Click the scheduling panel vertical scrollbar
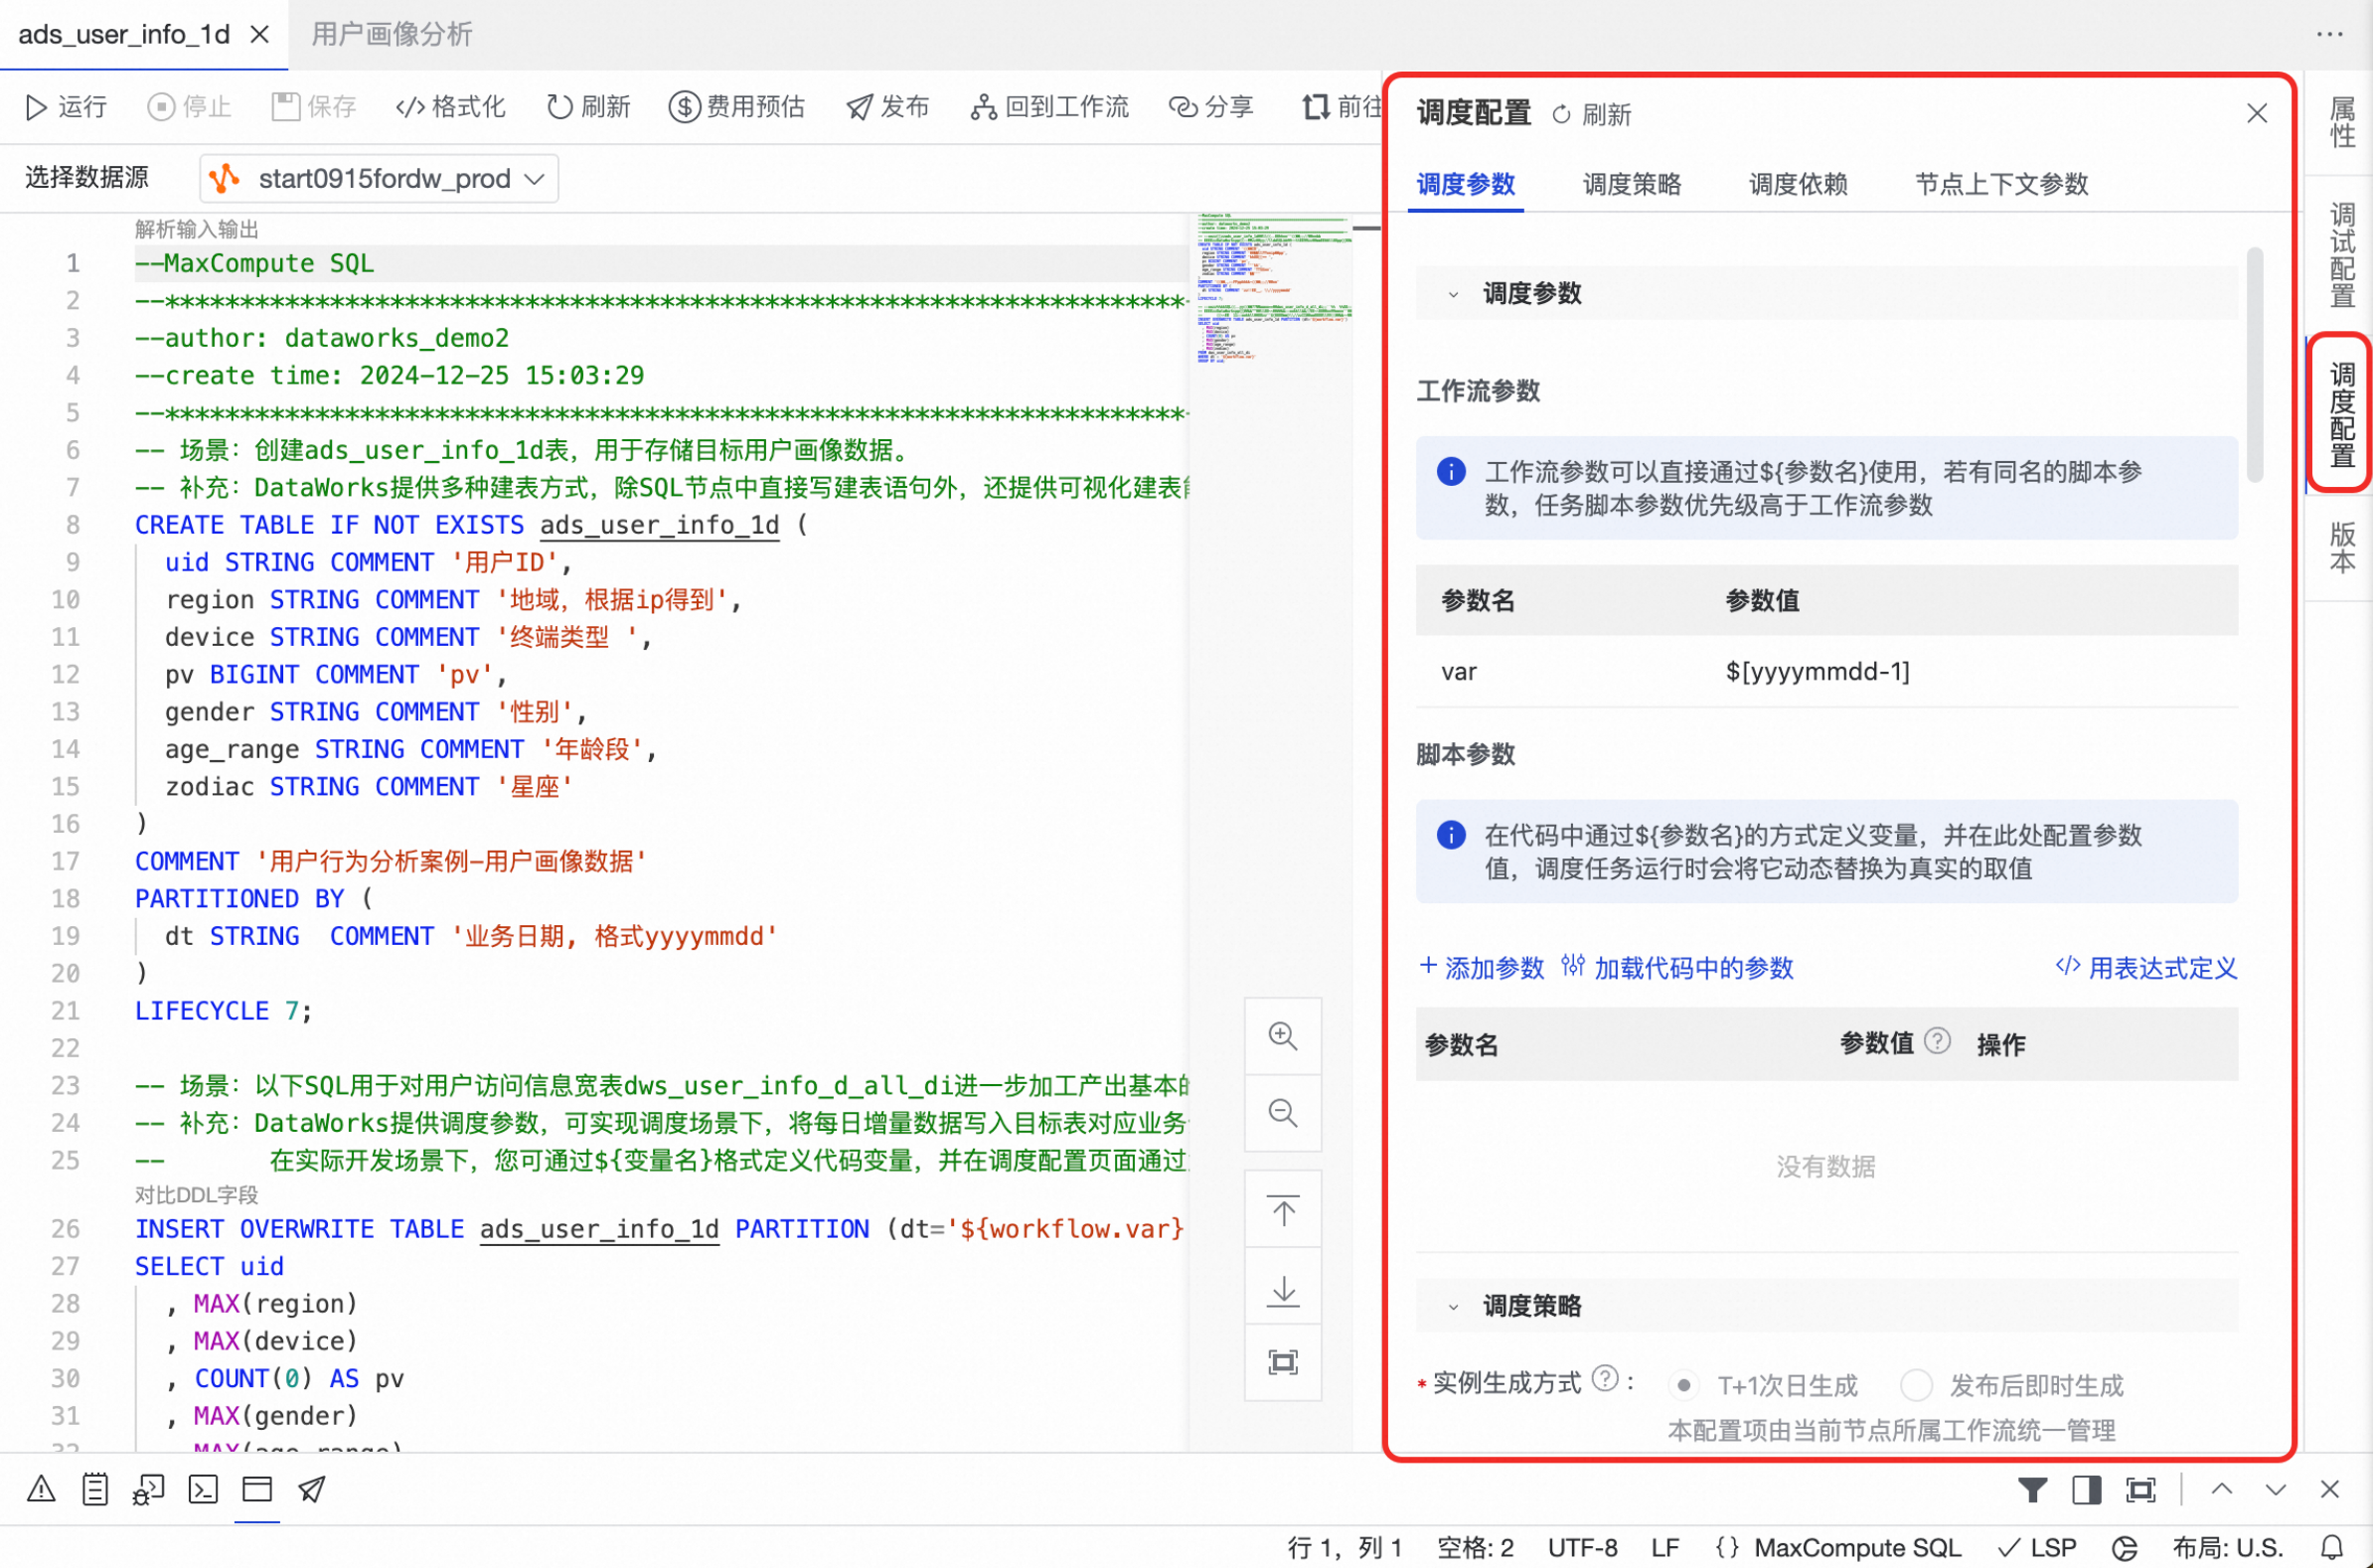 coord(2254,365)
